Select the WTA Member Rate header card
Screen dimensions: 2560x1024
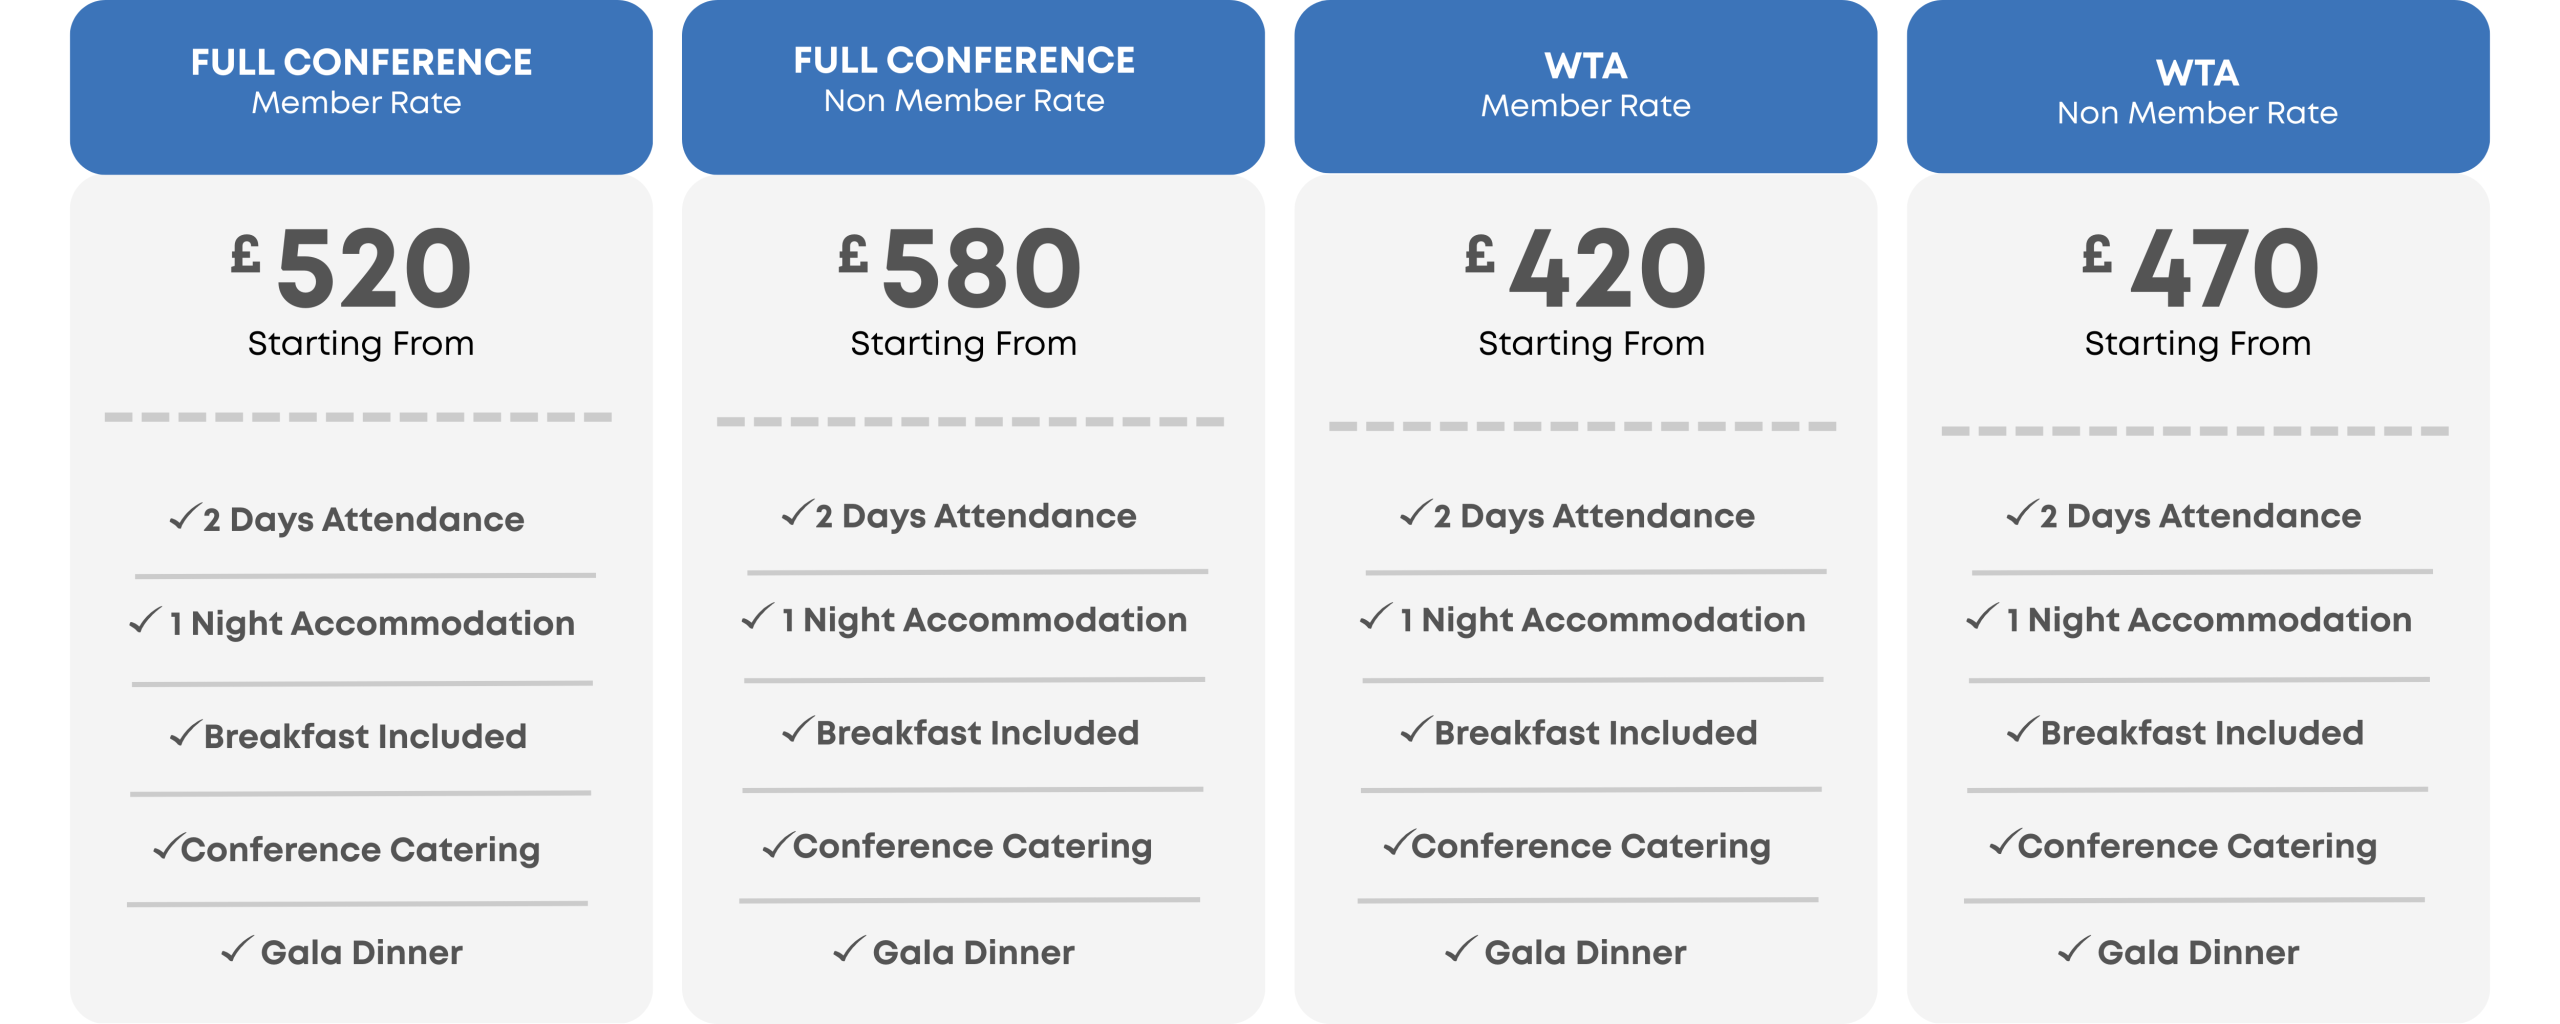pyautogui.click(x=1585, y=85)
